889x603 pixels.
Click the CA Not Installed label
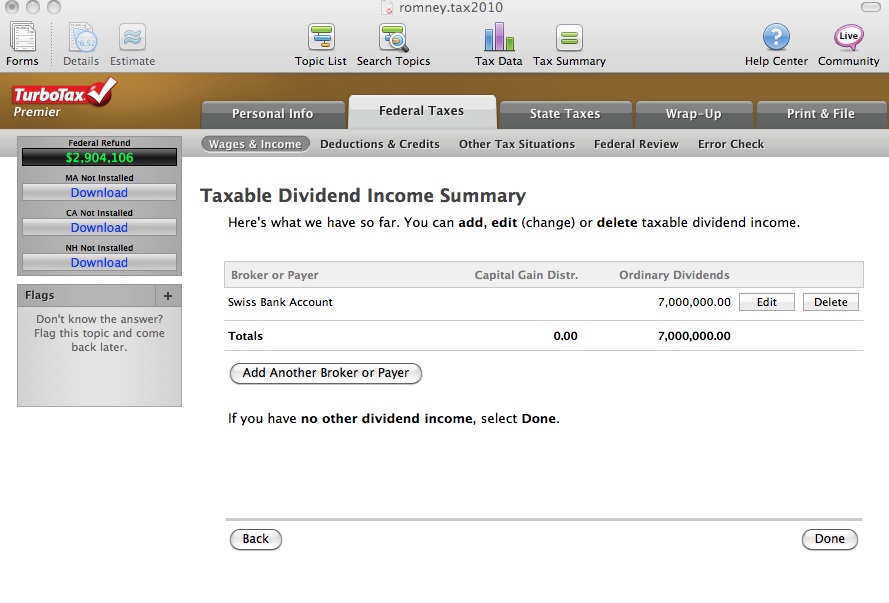[x=99, y=213]
